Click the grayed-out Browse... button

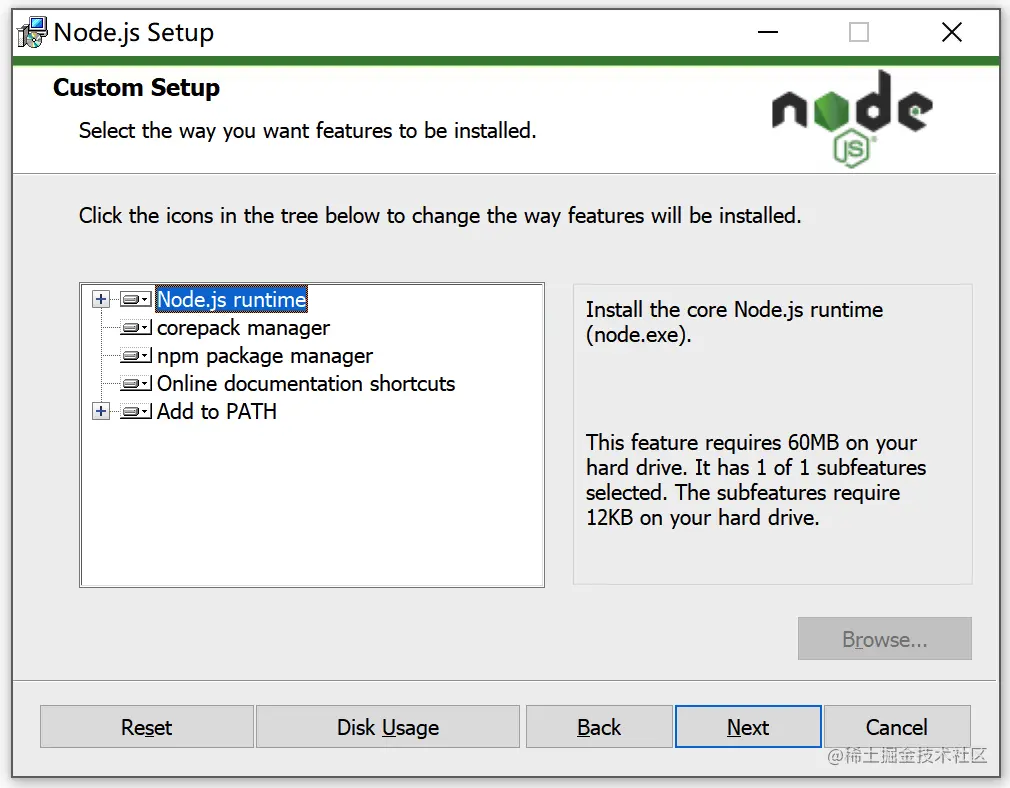(884, 639)
